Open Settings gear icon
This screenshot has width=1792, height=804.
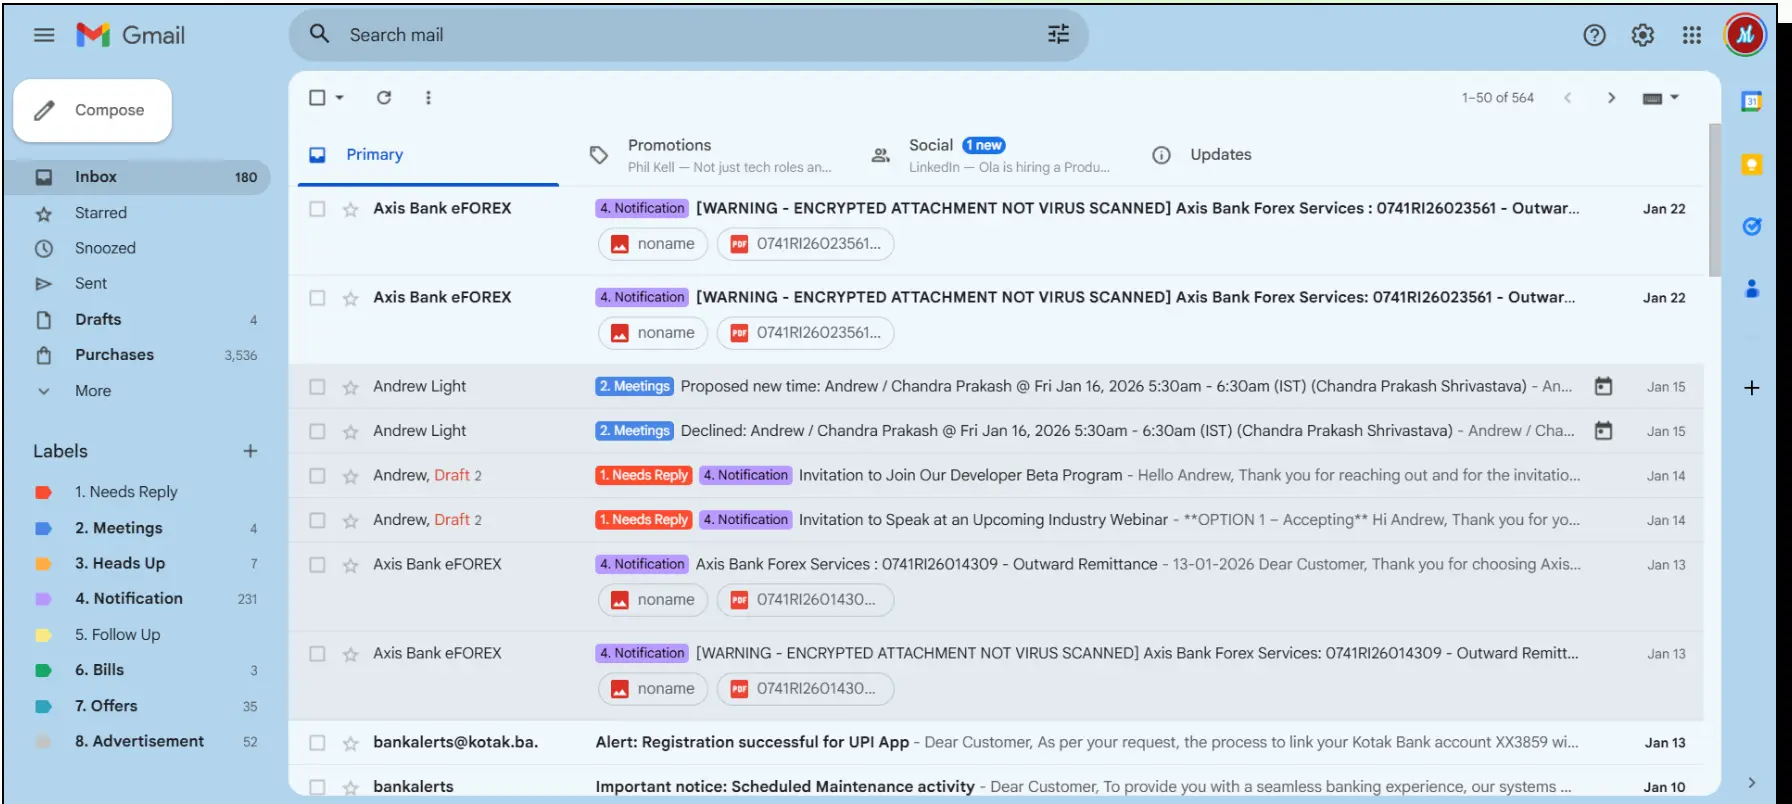pyautogui.click(x=1643, y=35)
